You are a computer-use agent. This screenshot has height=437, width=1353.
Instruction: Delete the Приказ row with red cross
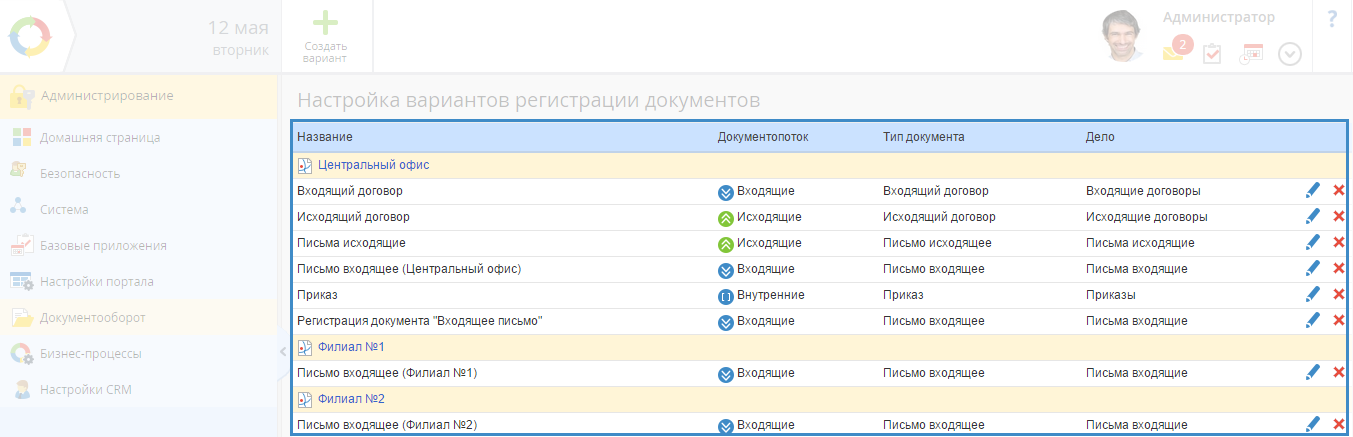(x=1338, y=295)
